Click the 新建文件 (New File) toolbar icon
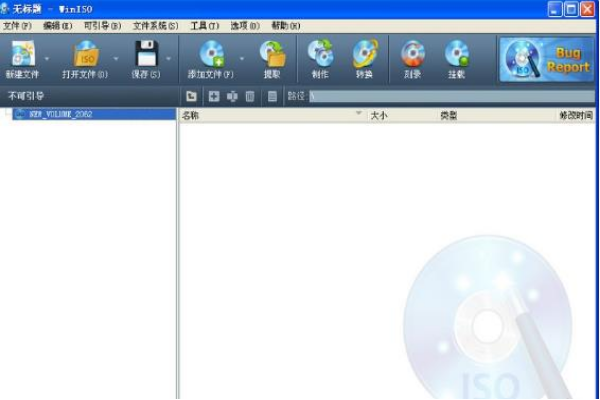Viewport: 600px width, 400px height. (x=23, y=54)
